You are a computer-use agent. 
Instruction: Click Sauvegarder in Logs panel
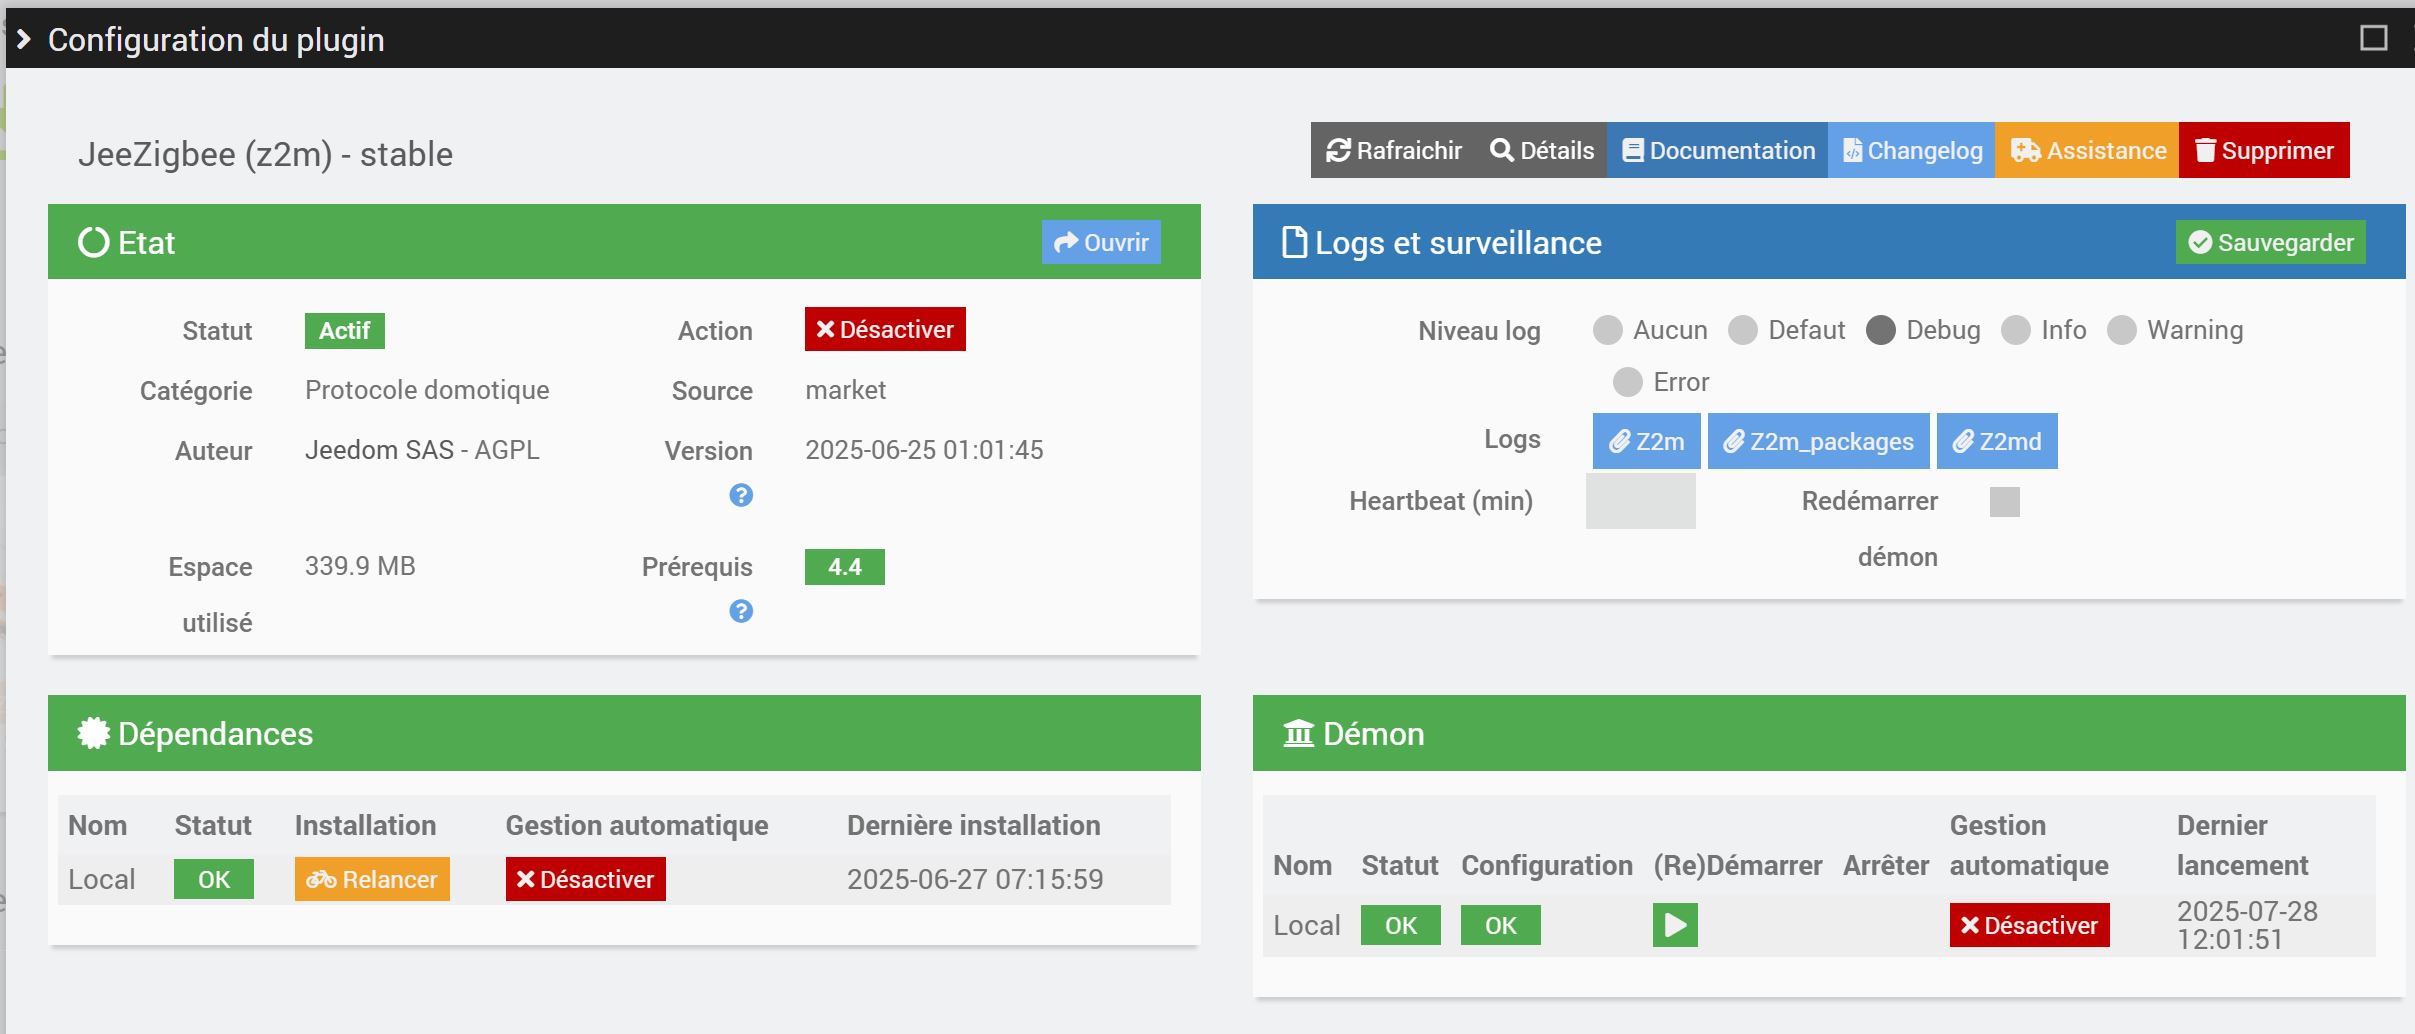(2270, 242)
